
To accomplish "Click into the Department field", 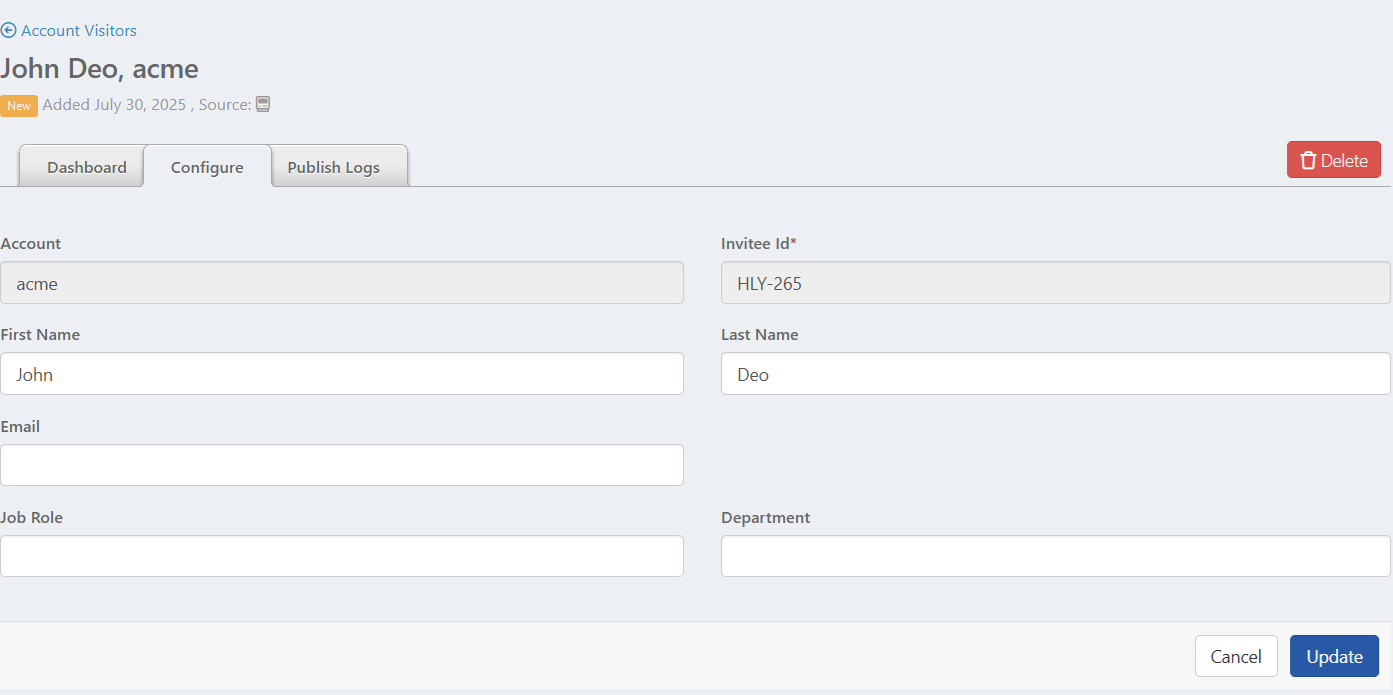I will (x=1055, y=556).
